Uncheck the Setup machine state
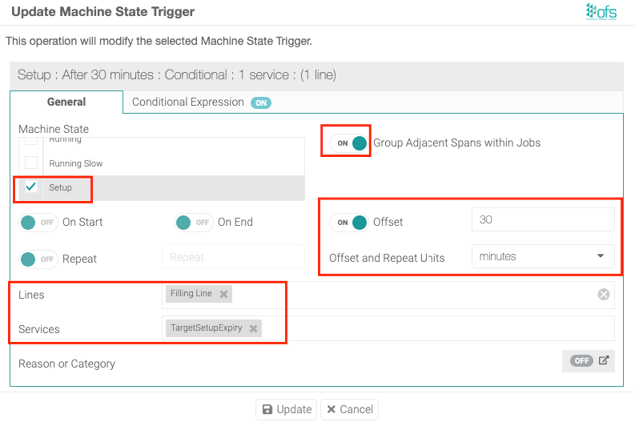635x426 pixels. (31, 187)
